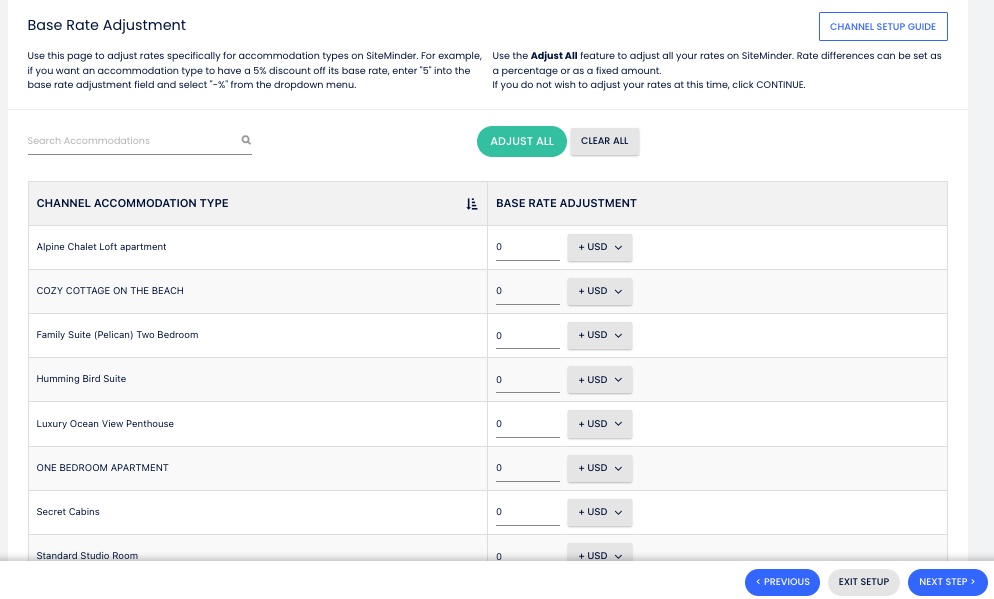994x599 pixels.
Task: Go back with the Previous button
Action: [782, 582]
